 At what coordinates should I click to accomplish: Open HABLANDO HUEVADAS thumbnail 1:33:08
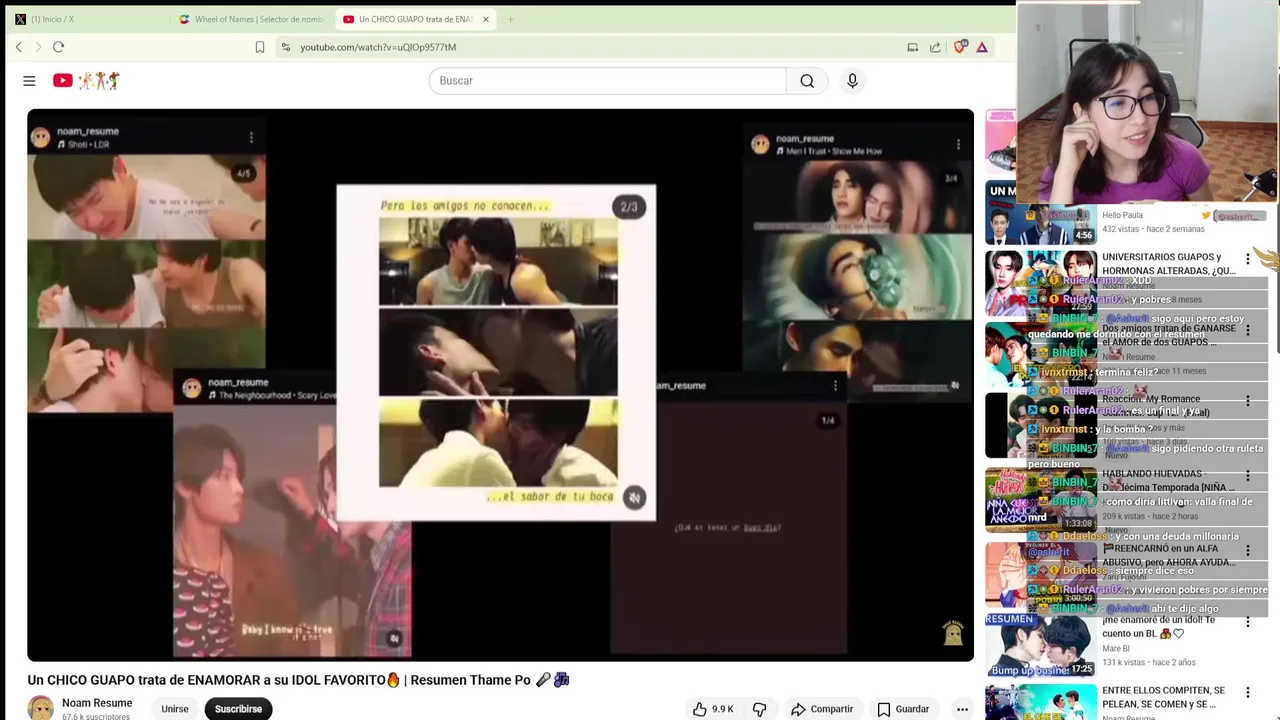click(x=1040, y=499)
